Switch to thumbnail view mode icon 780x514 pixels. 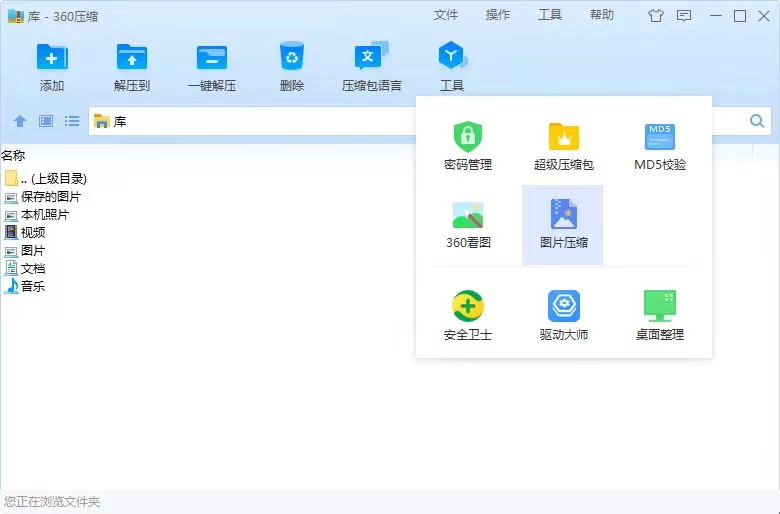click(x=46, y=121)
